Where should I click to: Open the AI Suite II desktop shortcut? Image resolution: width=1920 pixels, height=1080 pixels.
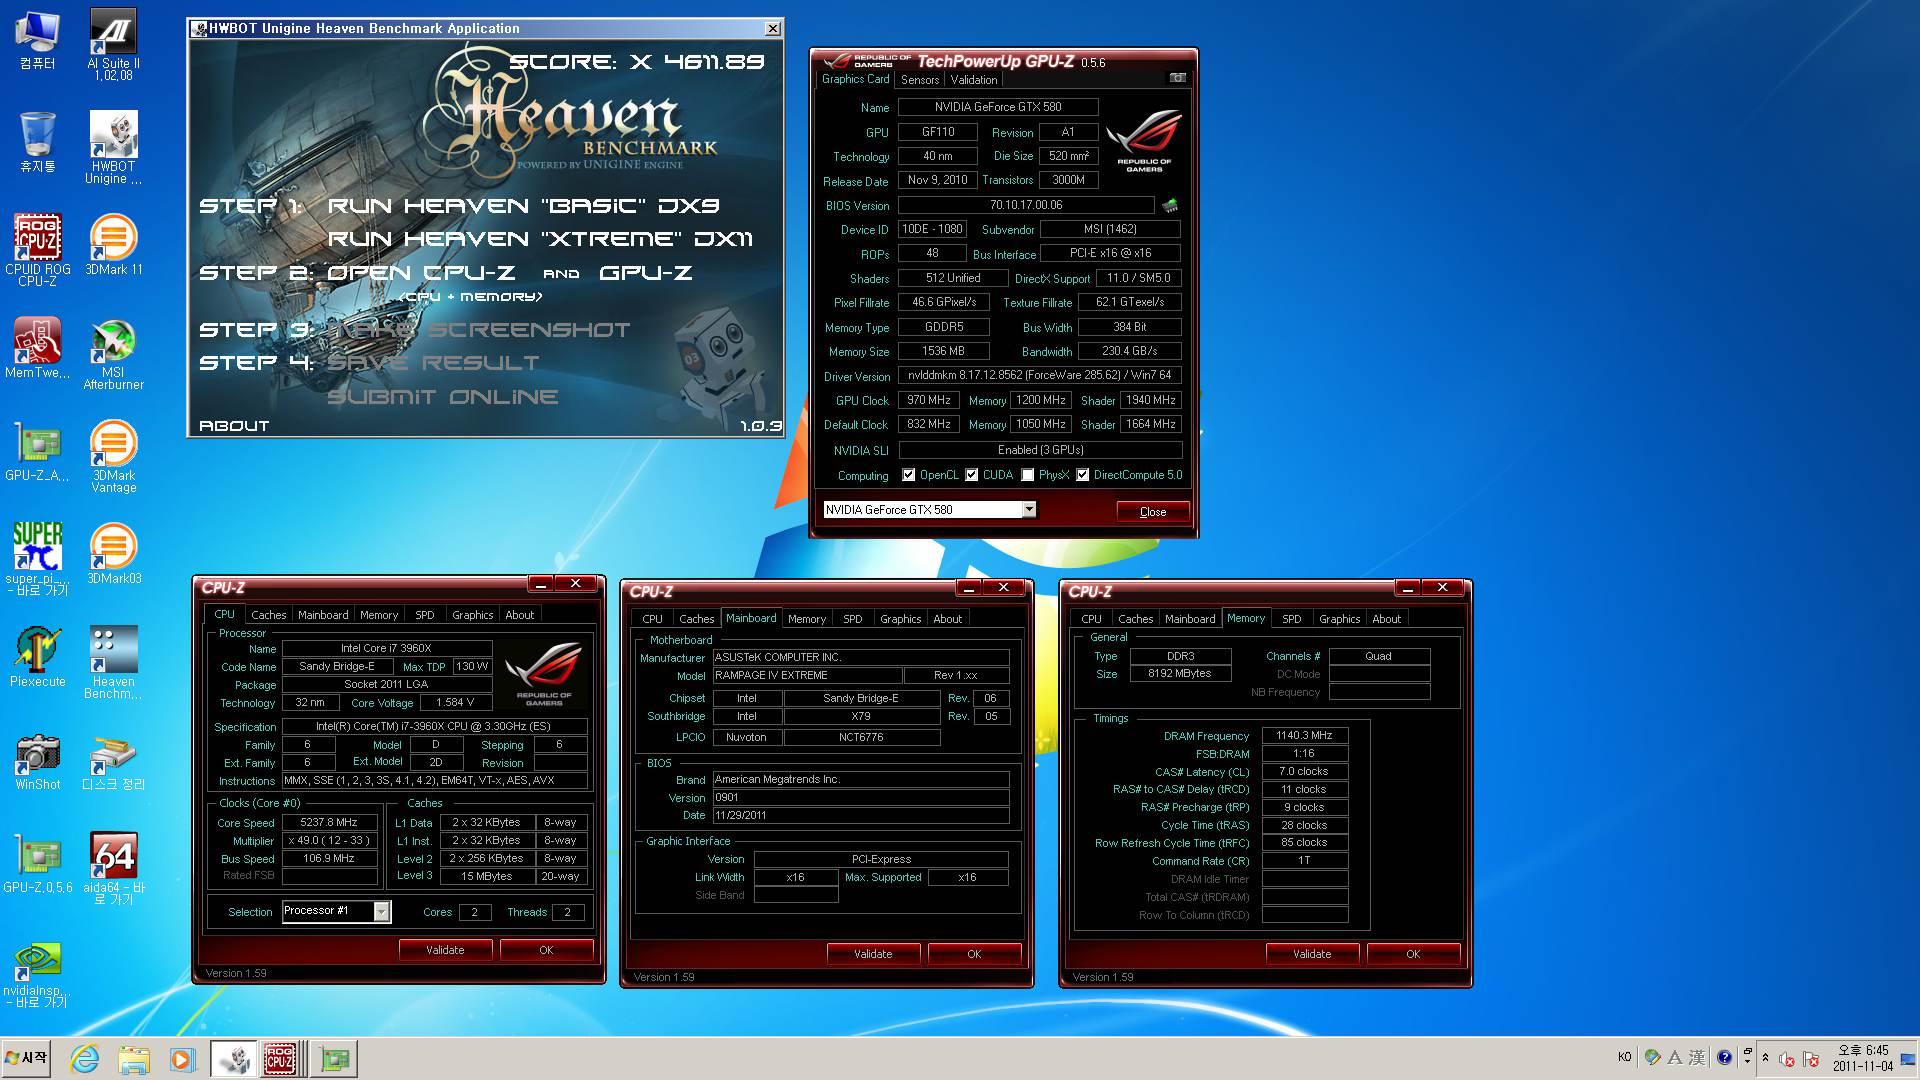click(113, 45)
